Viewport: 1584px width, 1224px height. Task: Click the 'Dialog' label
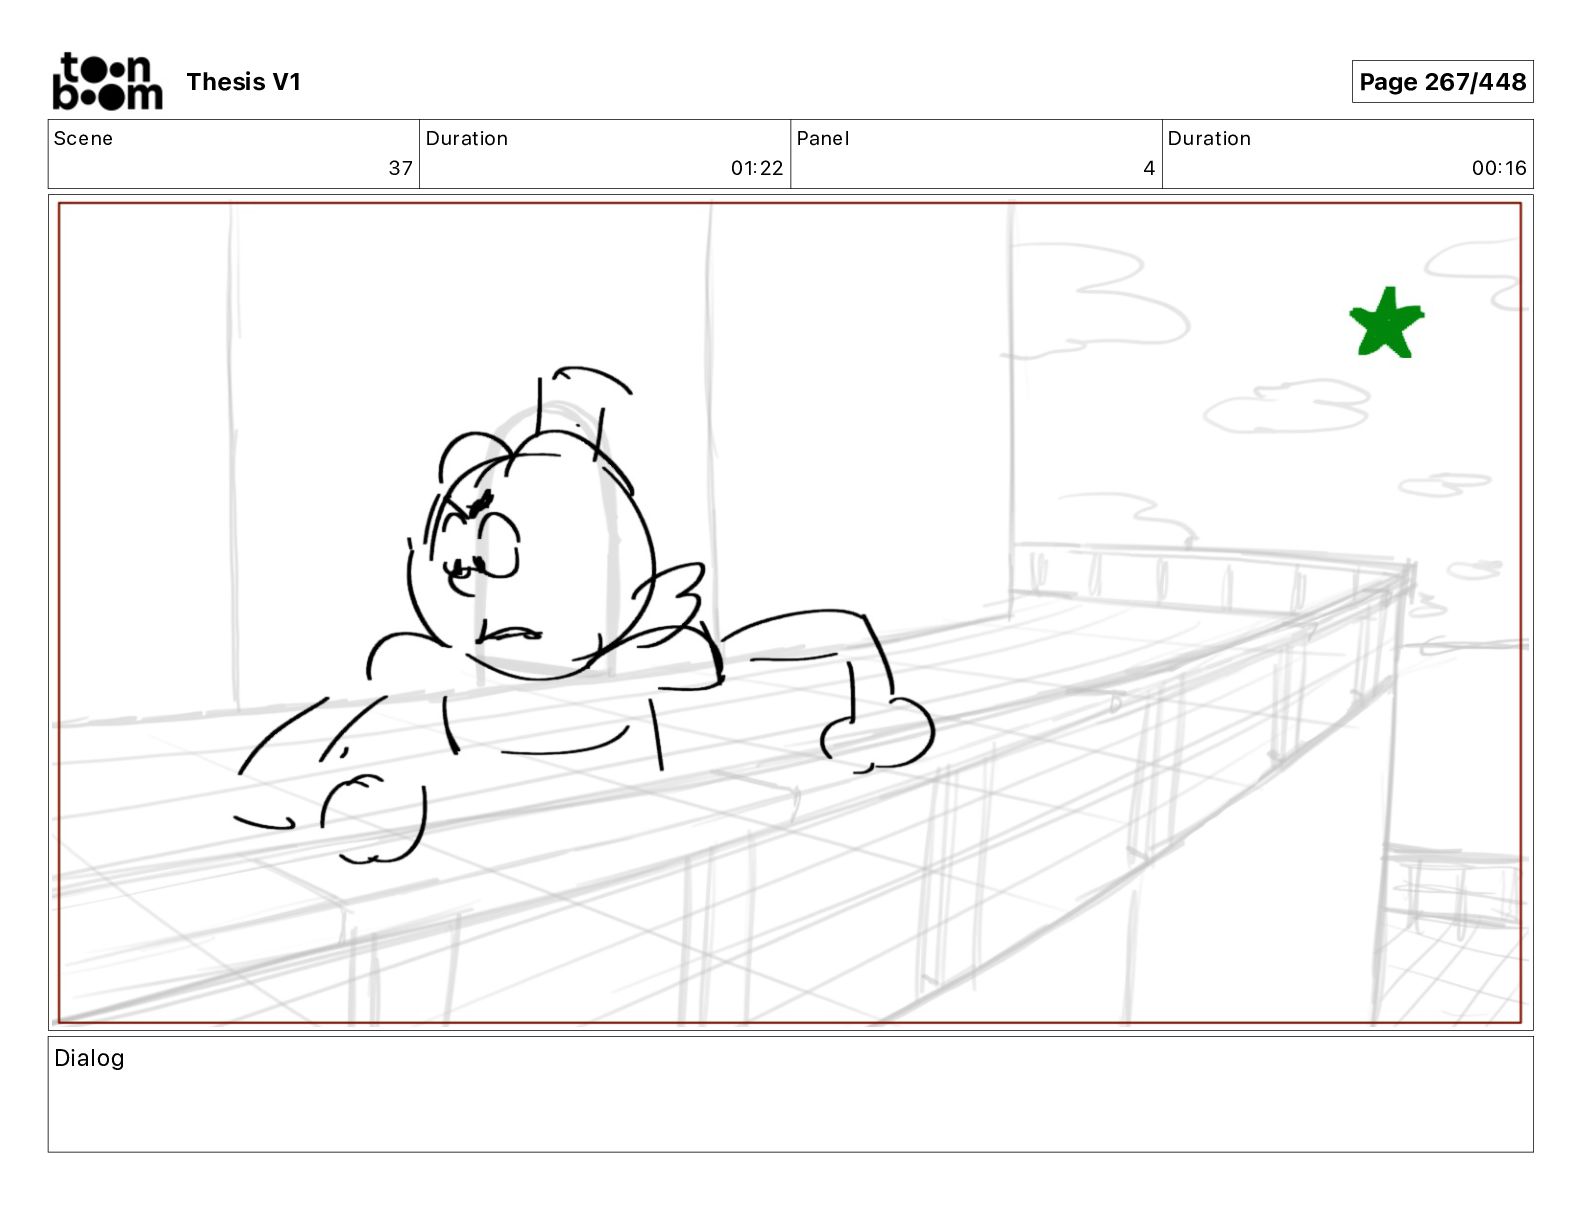(x=89, y=1058)
